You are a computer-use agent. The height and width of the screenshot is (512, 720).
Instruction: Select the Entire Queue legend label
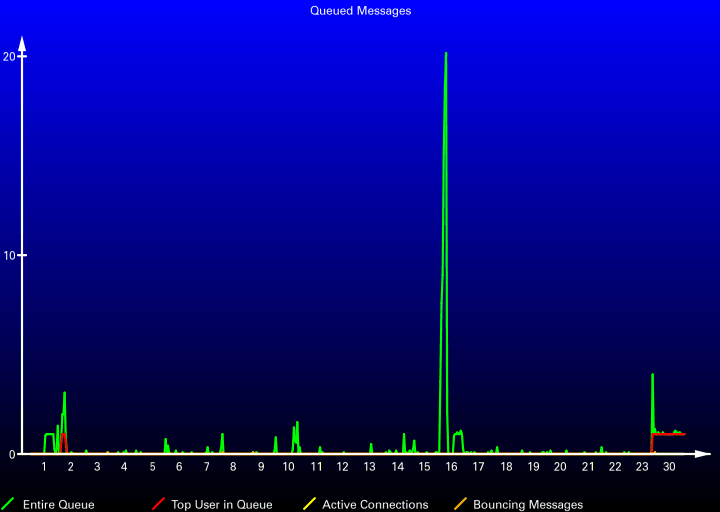[58, 505]
